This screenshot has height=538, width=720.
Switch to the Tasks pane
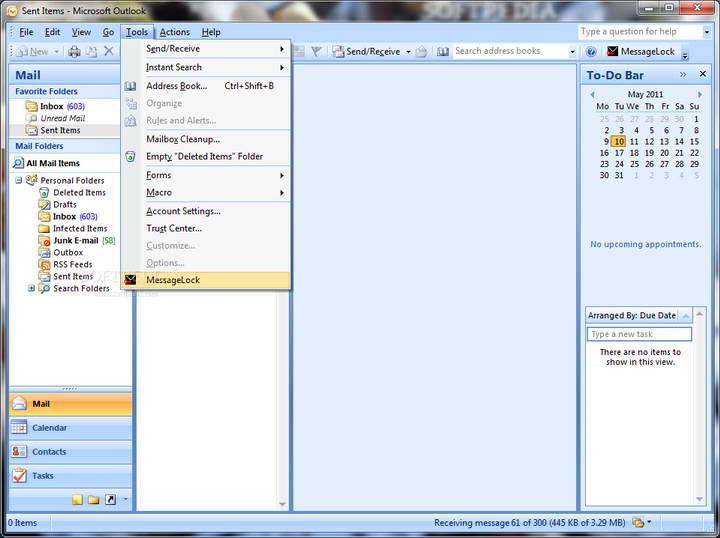coord(71,476)
